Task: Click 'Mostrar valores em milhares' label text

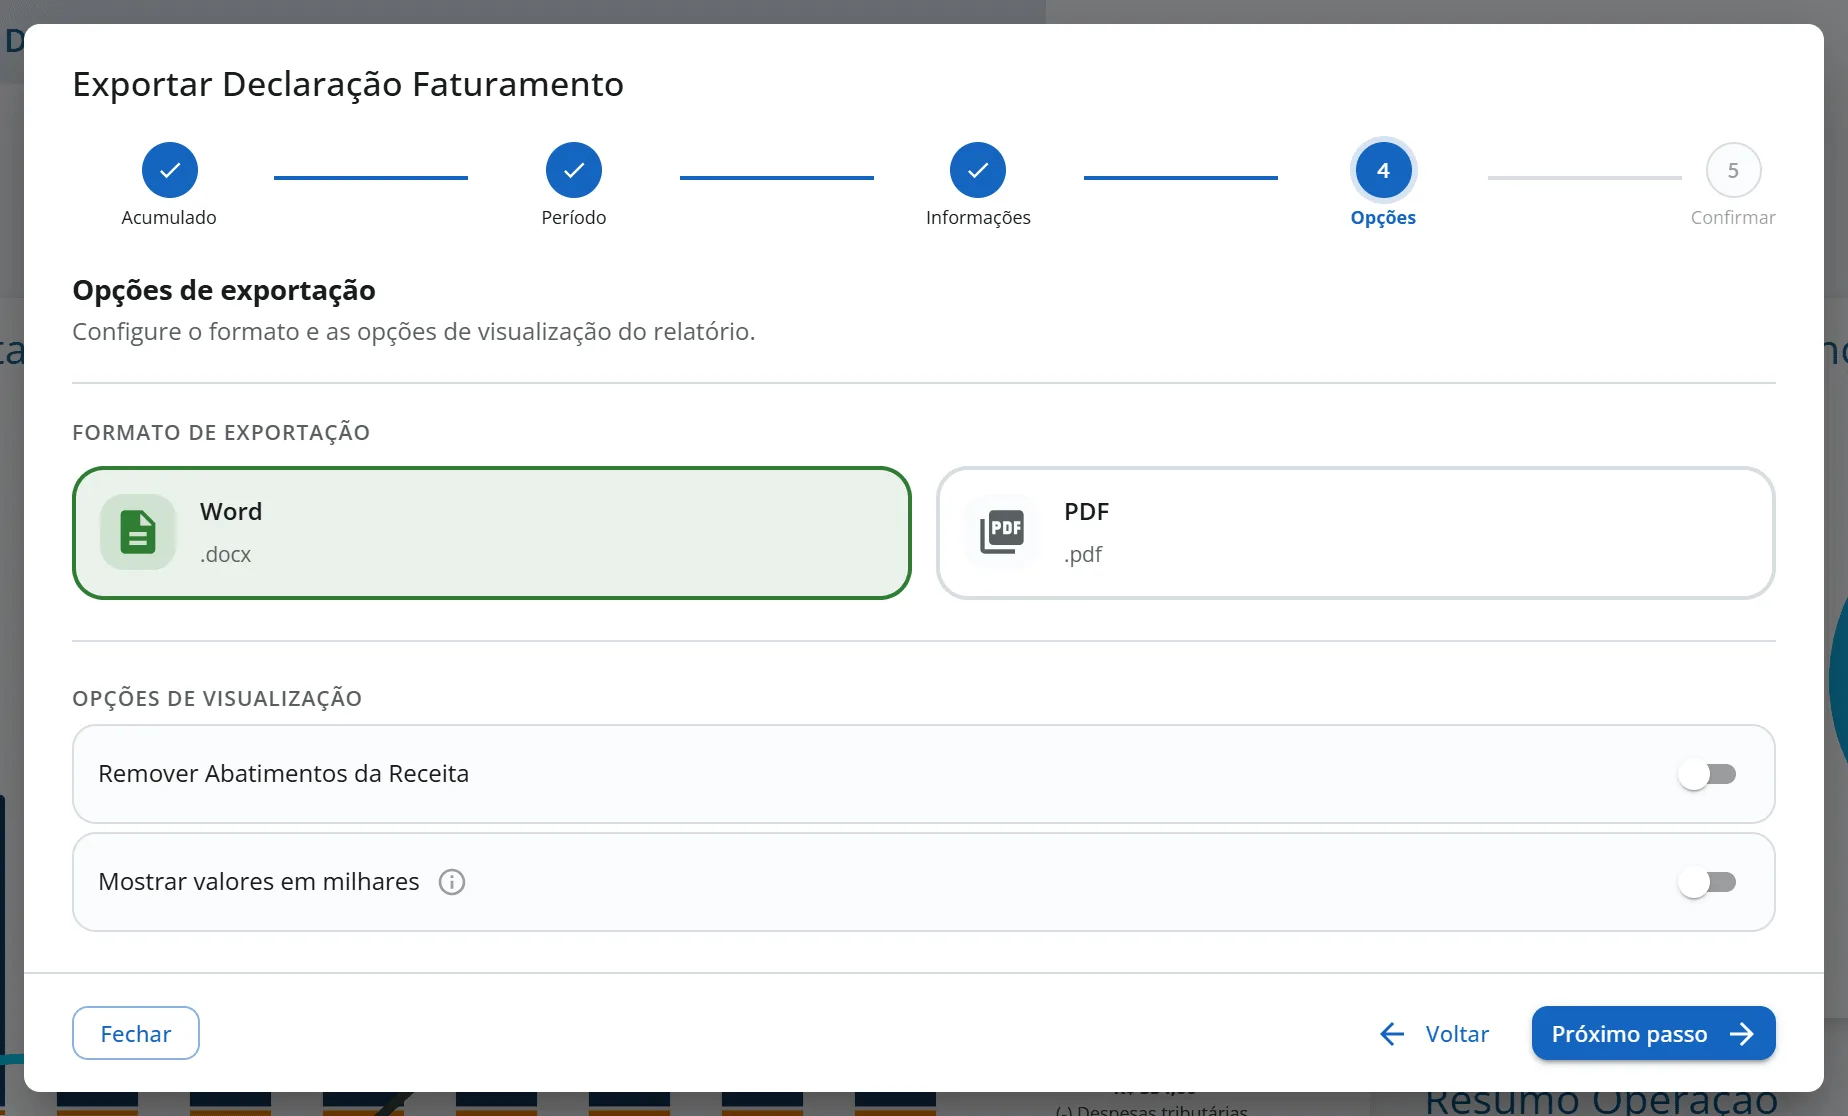Action: point(259,881)
